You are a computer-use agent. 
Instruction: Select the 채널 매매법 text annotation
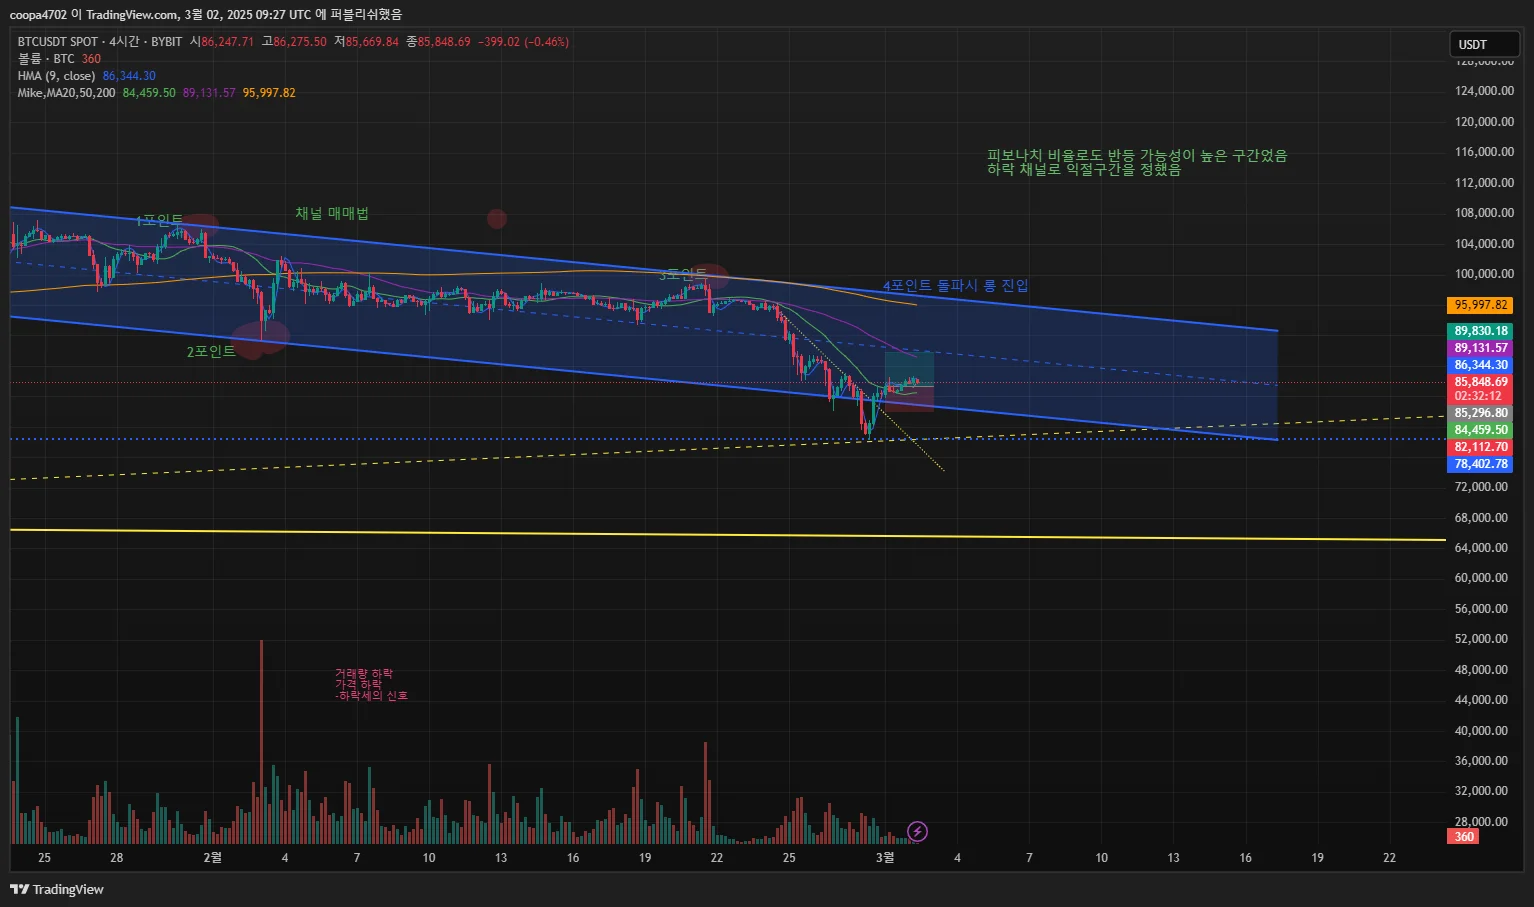(332, 214)
